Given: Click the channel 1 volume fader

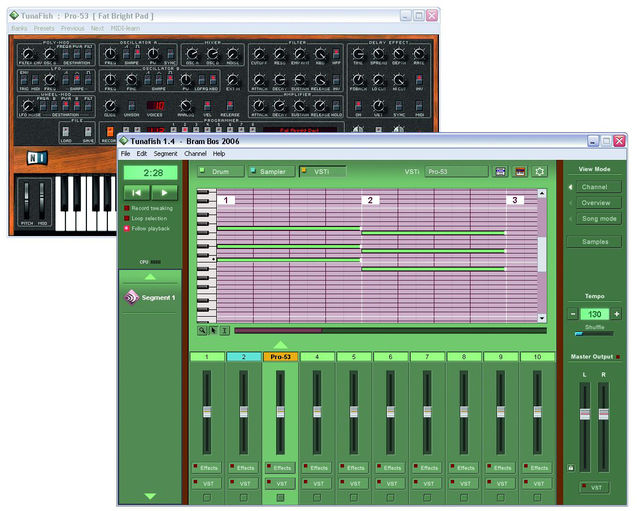Looking at the screenshot, I should point(207,412).
